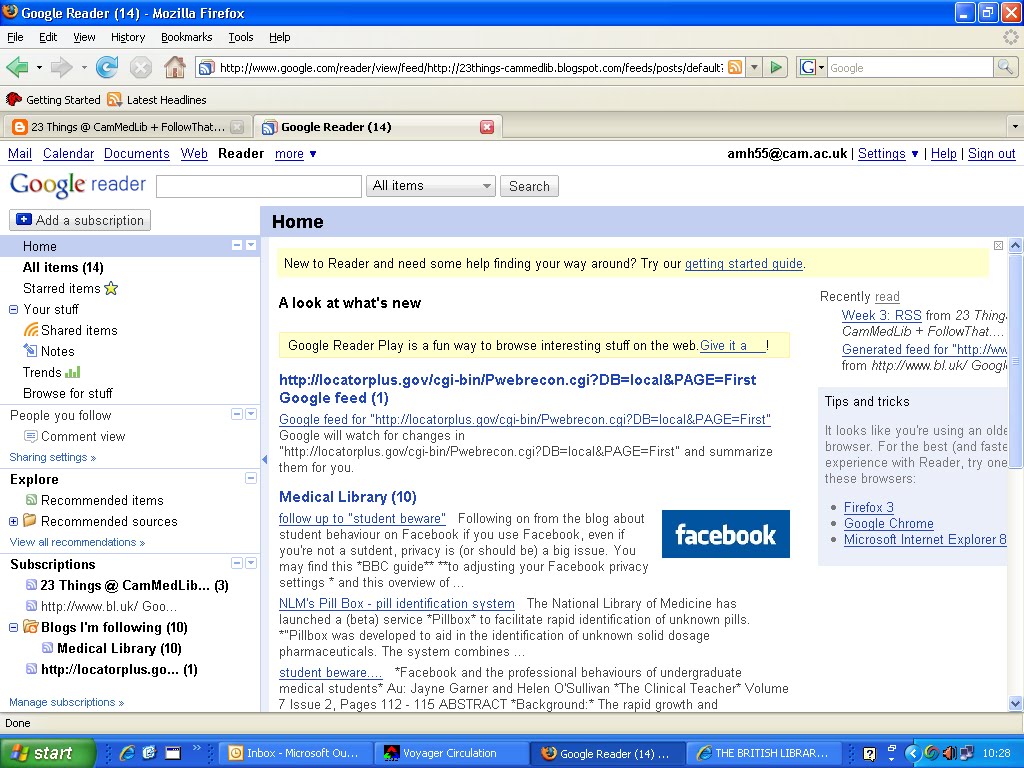Open the Manage subscriptions link
Image resolution: width=1024 pixels, height=768 pixels.
[x=67, y=702]
